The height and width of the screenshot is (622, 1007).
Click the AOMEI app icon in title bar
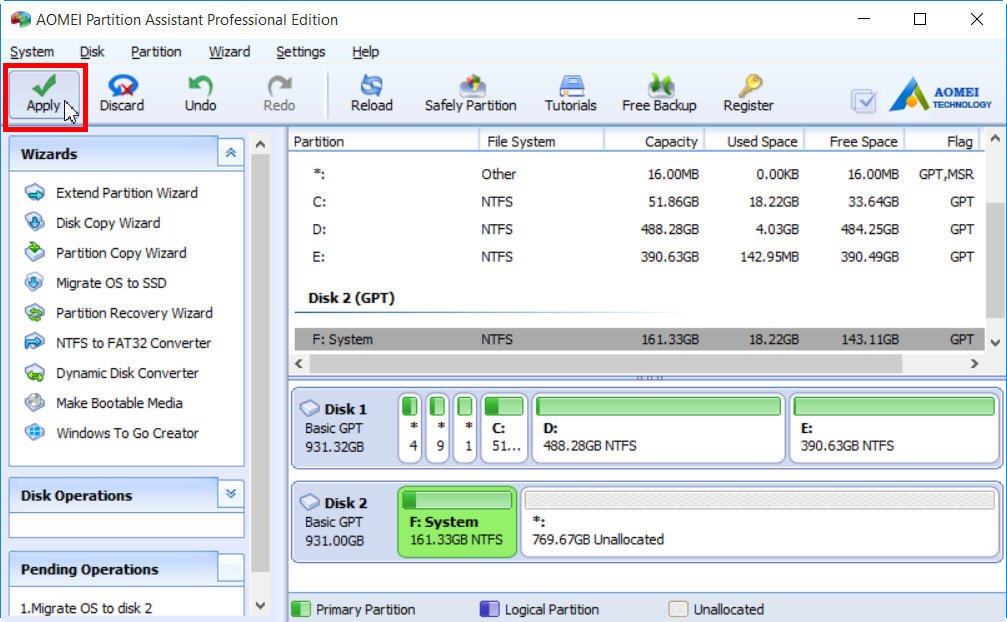(21, 19)
